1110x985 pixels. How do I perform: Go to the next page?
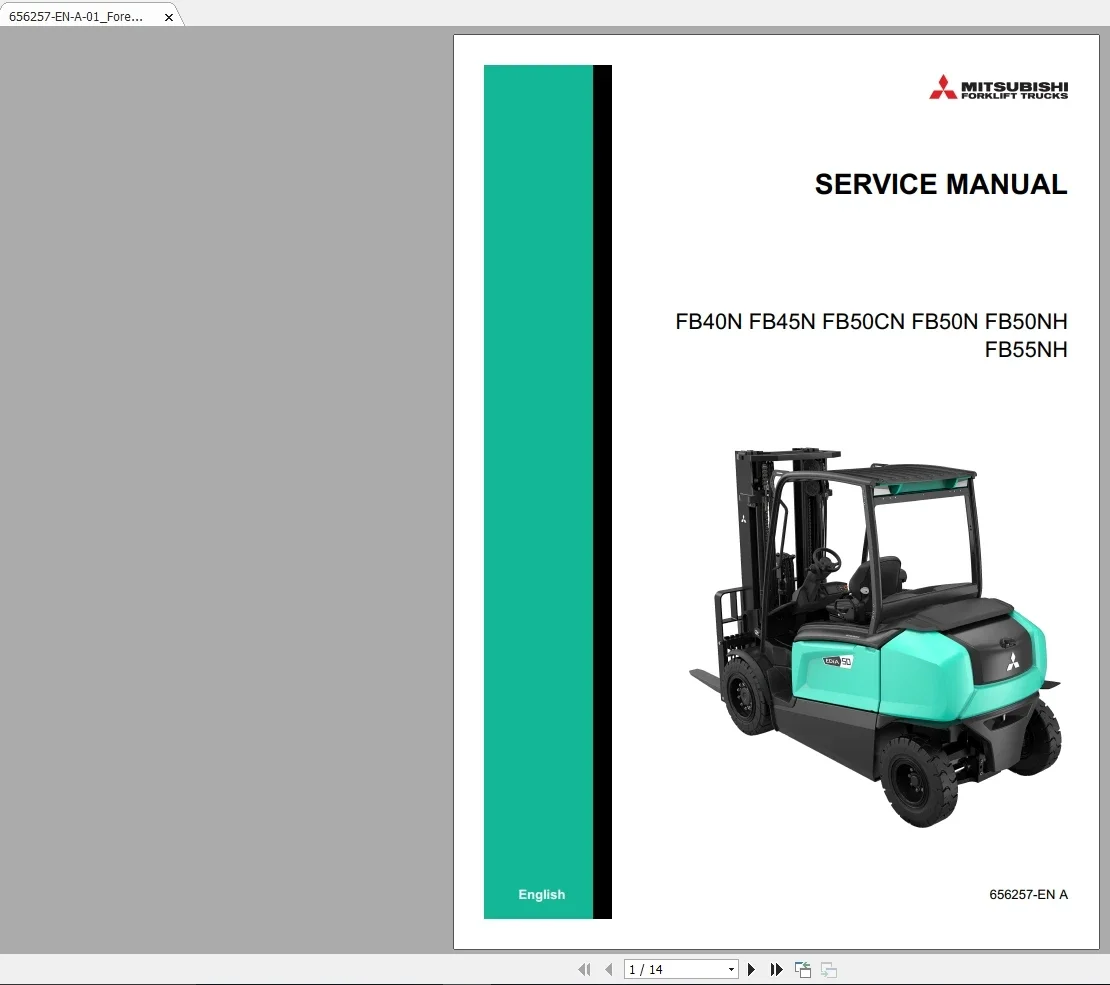click(x=751, y=969)
